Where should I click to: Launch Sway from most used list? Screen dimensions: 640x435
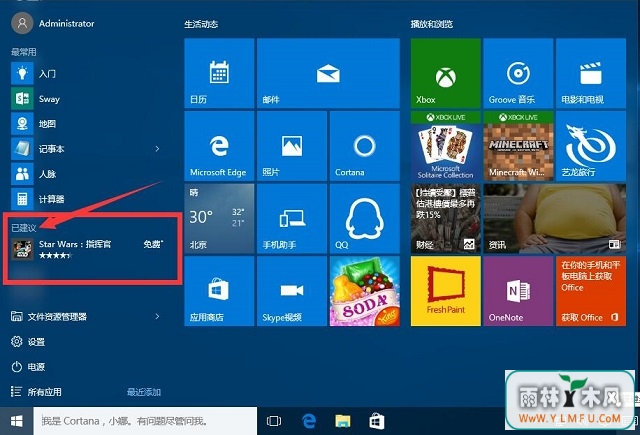pyautogui.click(x=86, y=99)
